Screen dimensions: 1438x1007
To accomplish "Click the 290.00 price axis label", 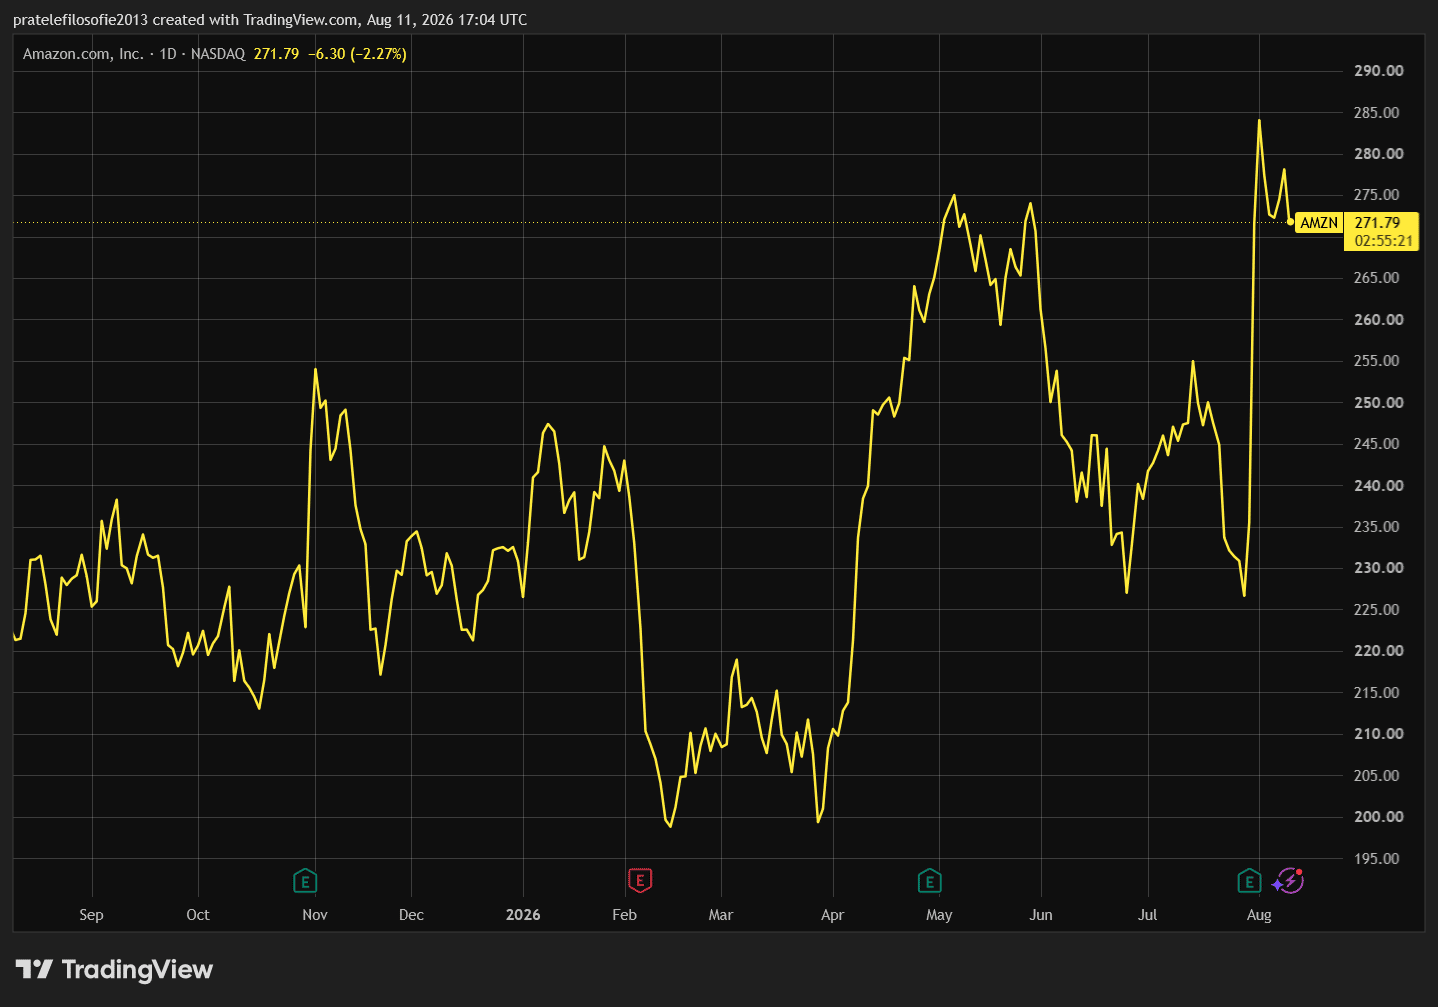I will pyautogui.click(x=1378, y=71).
